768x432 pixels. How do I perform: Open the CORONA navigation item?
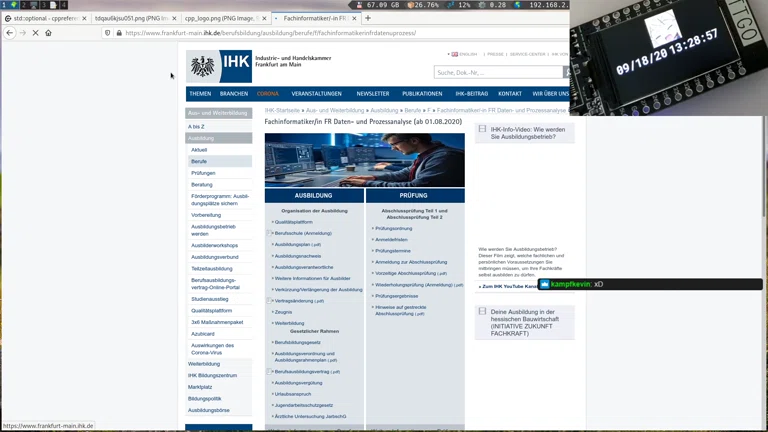[267, 94]
